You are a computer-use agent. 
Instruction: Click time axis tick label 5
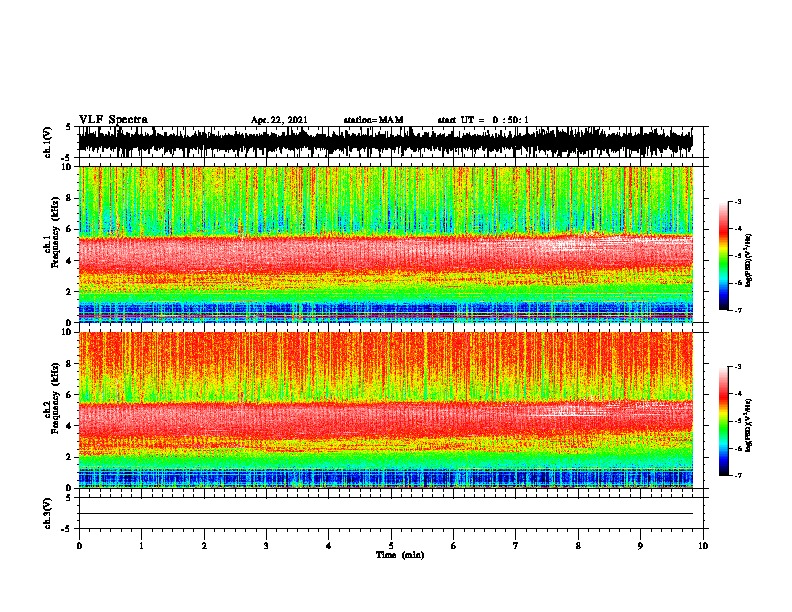tap(391, 546)
